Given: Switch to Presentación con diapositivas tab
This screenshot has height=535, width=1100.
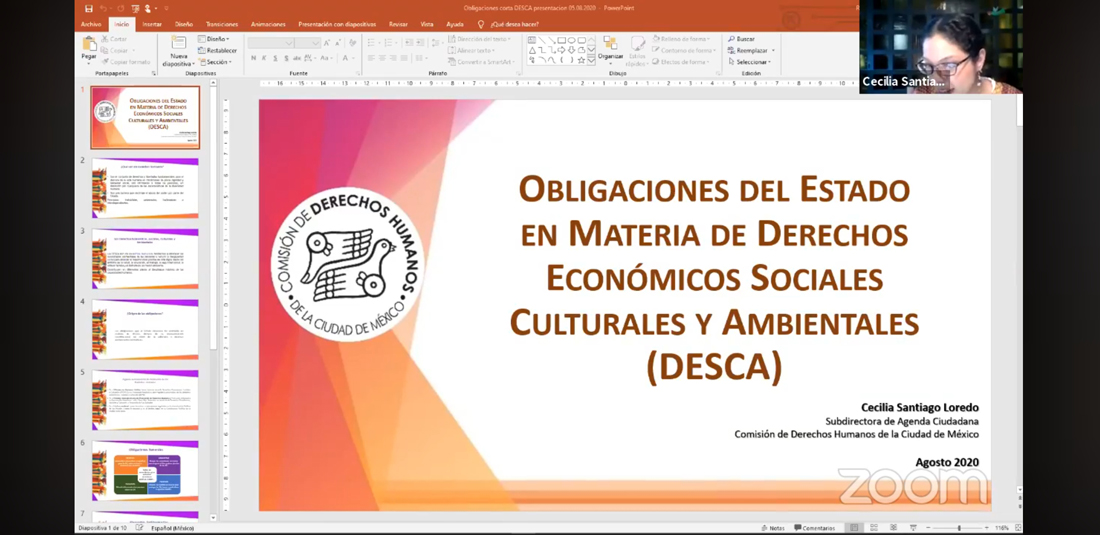Looking at the screenshot, I should tap(337, 24).
